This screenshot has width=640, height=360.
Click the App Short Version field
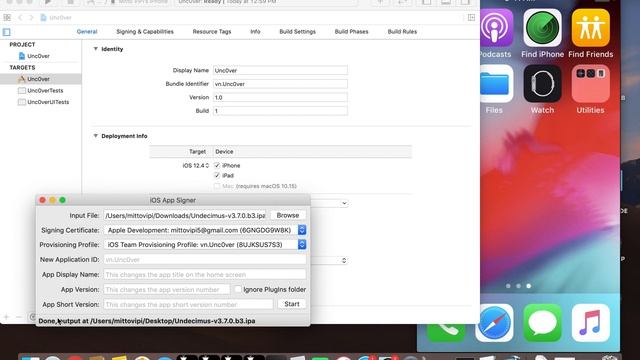tap(188, 304)
